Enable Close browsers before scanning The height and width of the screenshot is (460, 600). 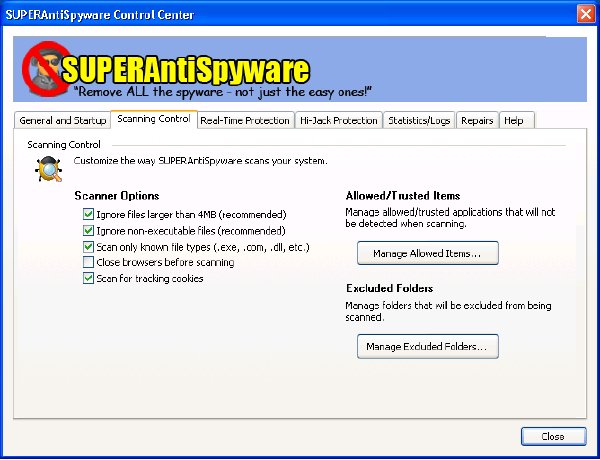pyautogui.click(x=88, y=262)
